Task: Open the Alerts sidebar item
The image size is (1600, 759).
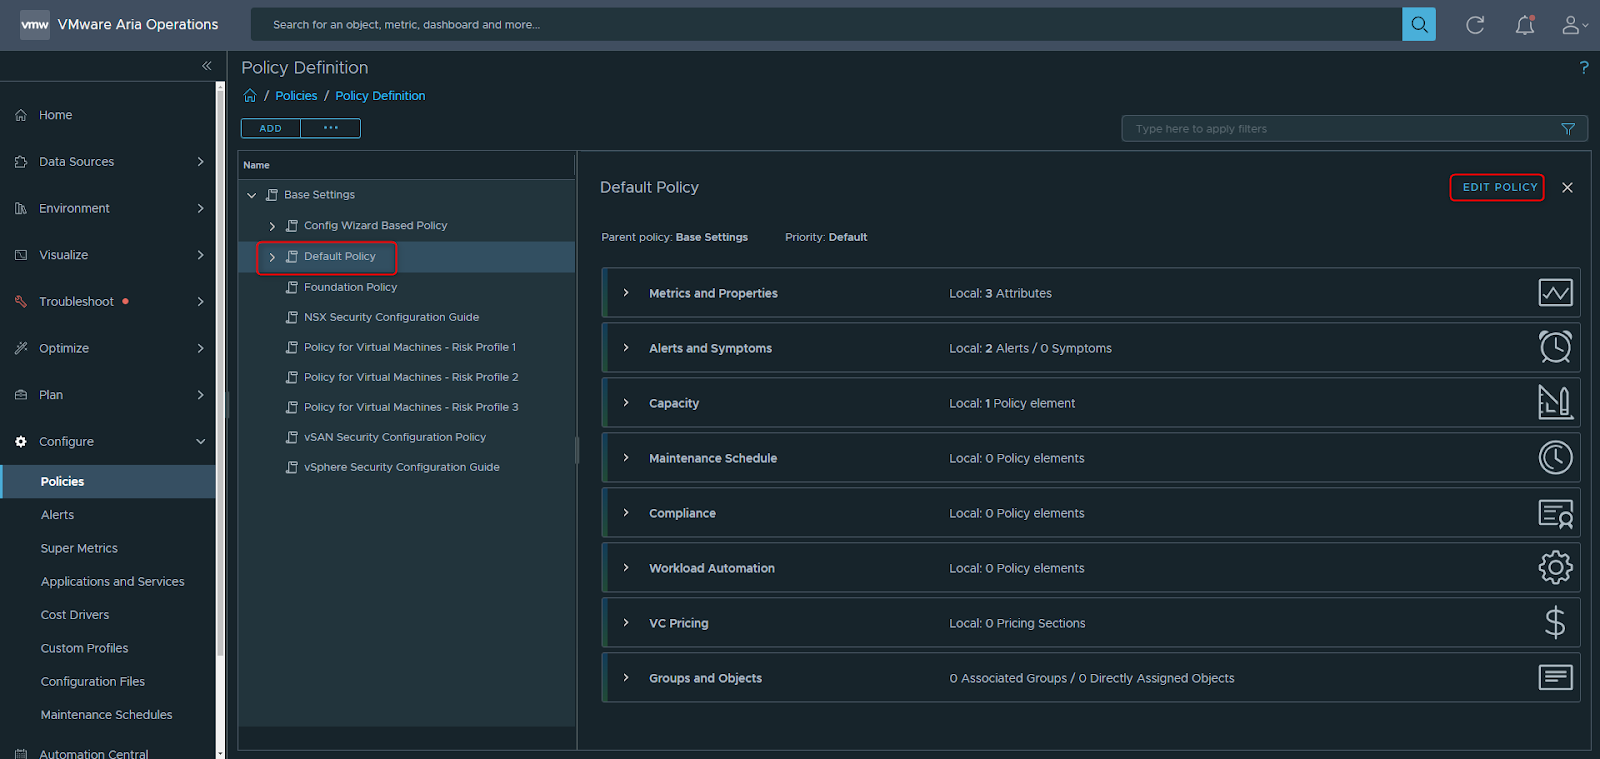Action: pyautogui.click(x=57, y=515)
